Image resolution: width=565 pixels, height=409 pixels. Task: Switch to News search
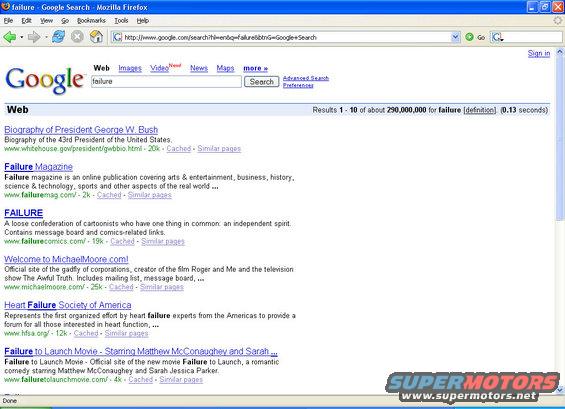tap(199, 68)
